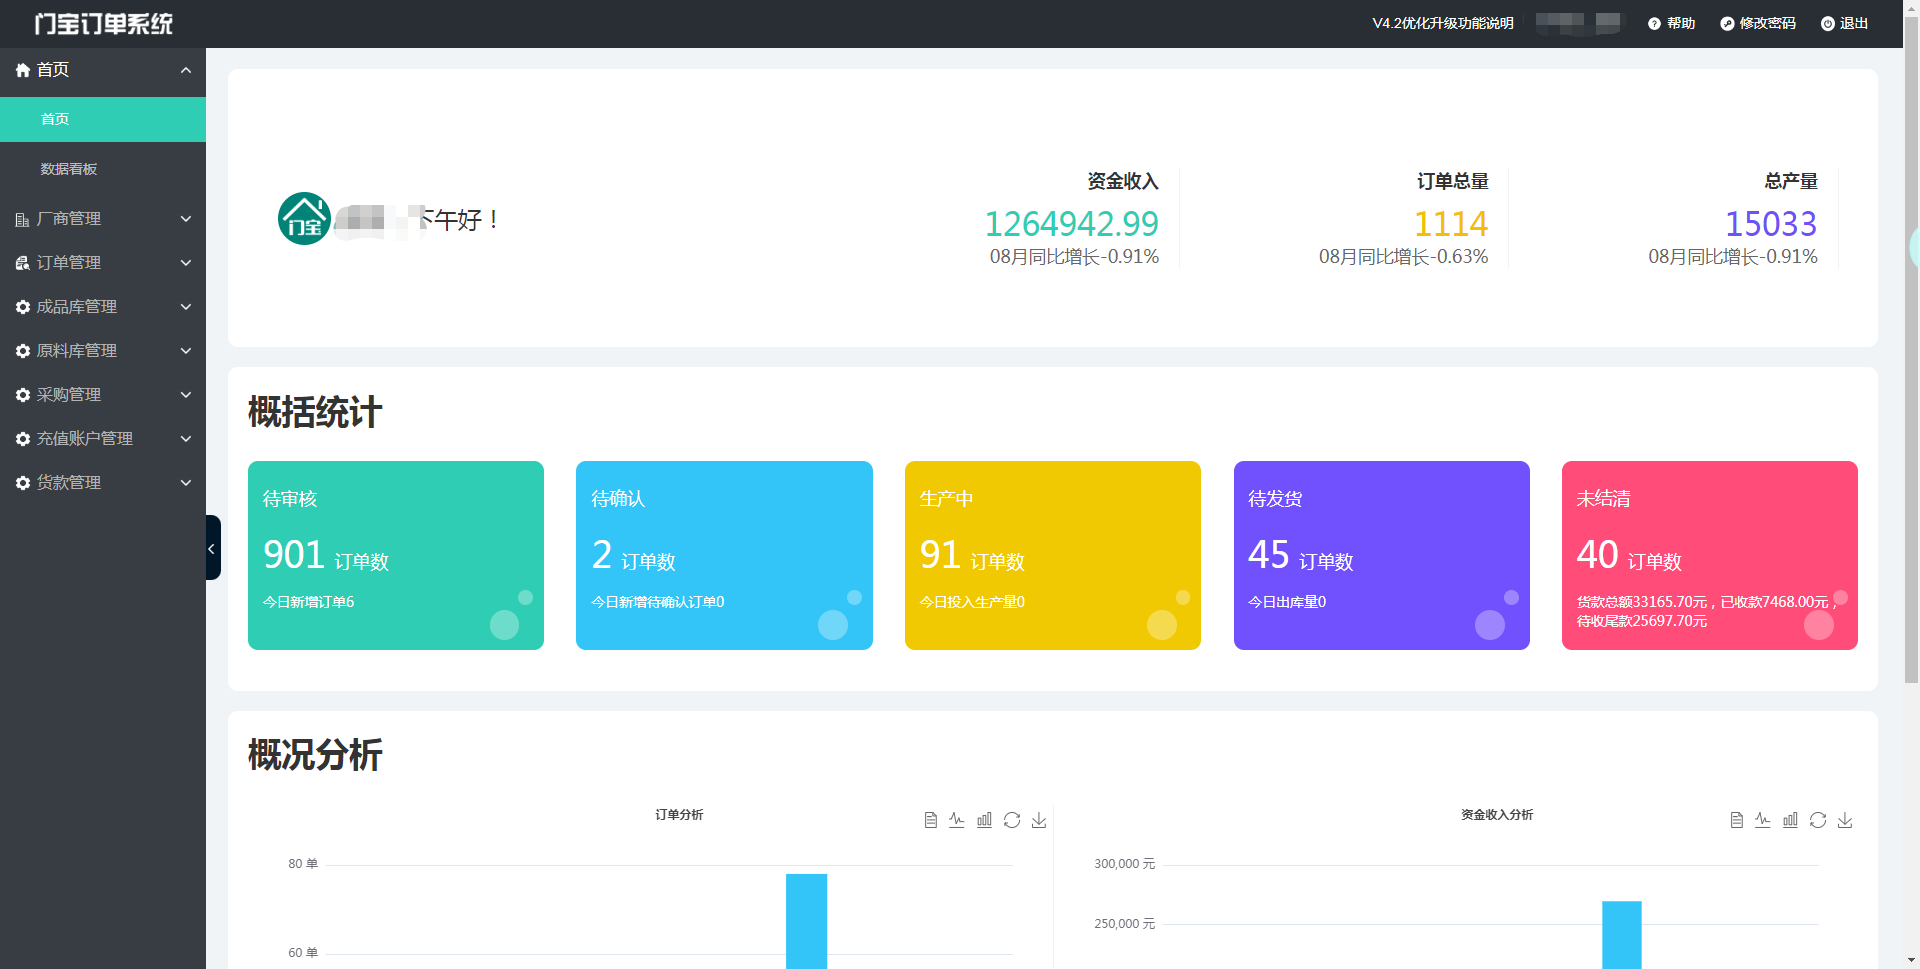Viewport: 1920px width, 969px height.
Task: Expand the 充值账户管理 menu chevron
Action: (x=186, y=439)
